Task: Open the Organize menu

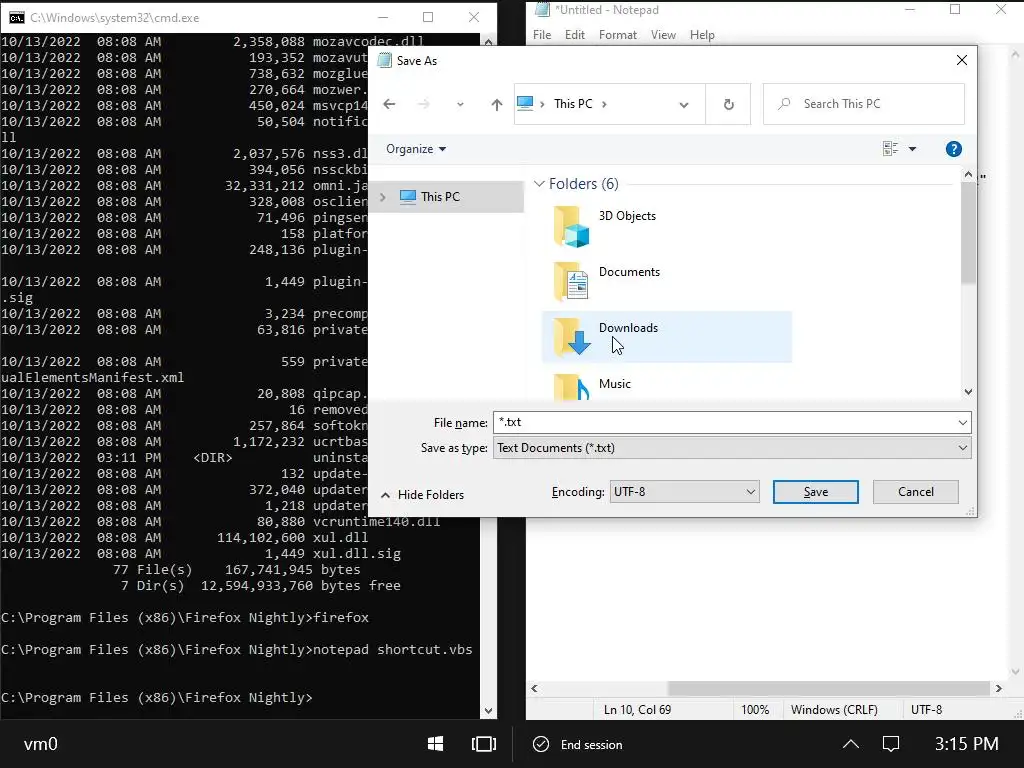Action: click(x=416, y=149)
